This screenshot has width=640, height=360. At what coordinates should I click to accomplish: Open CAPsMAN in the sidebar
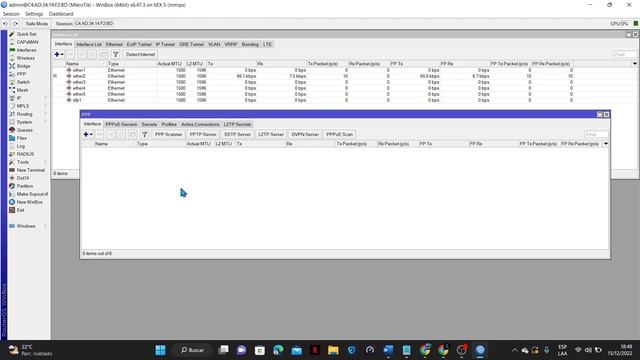click(27, 42)
